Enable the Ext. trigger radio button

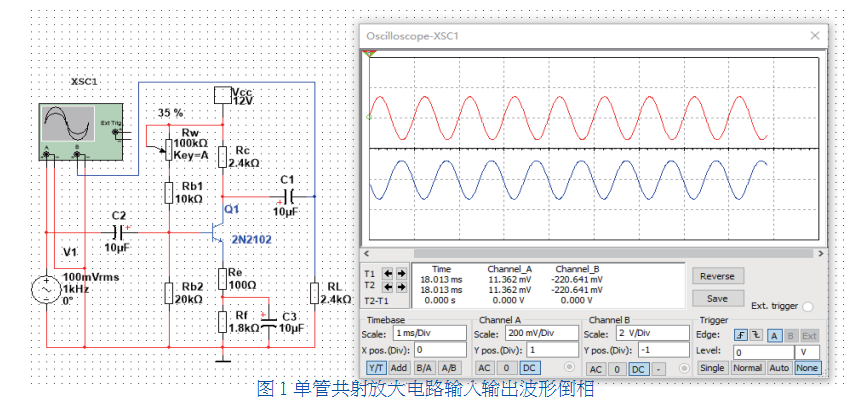click(807, 306)
